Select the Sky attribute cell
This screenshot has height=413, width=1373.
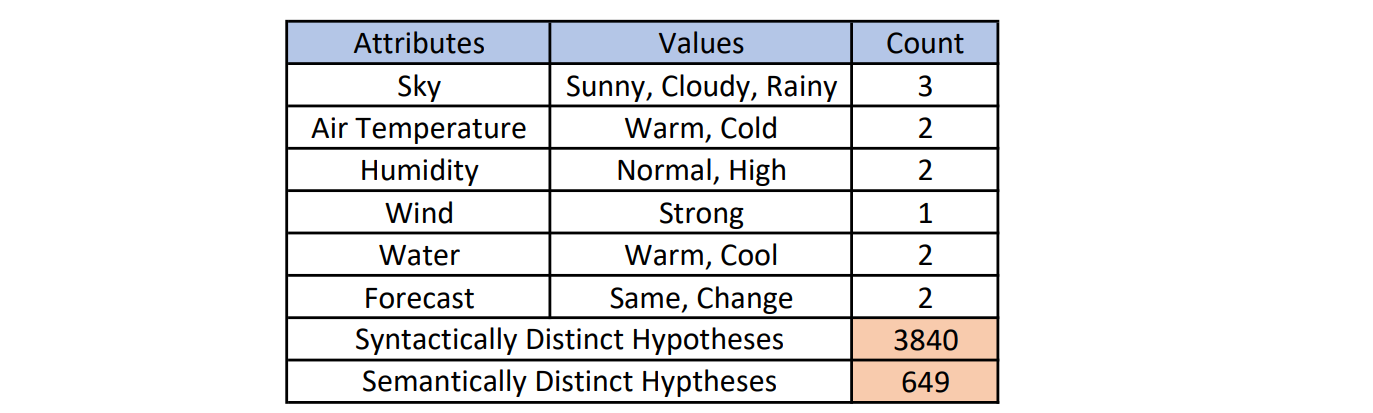[x=418, y=86]
